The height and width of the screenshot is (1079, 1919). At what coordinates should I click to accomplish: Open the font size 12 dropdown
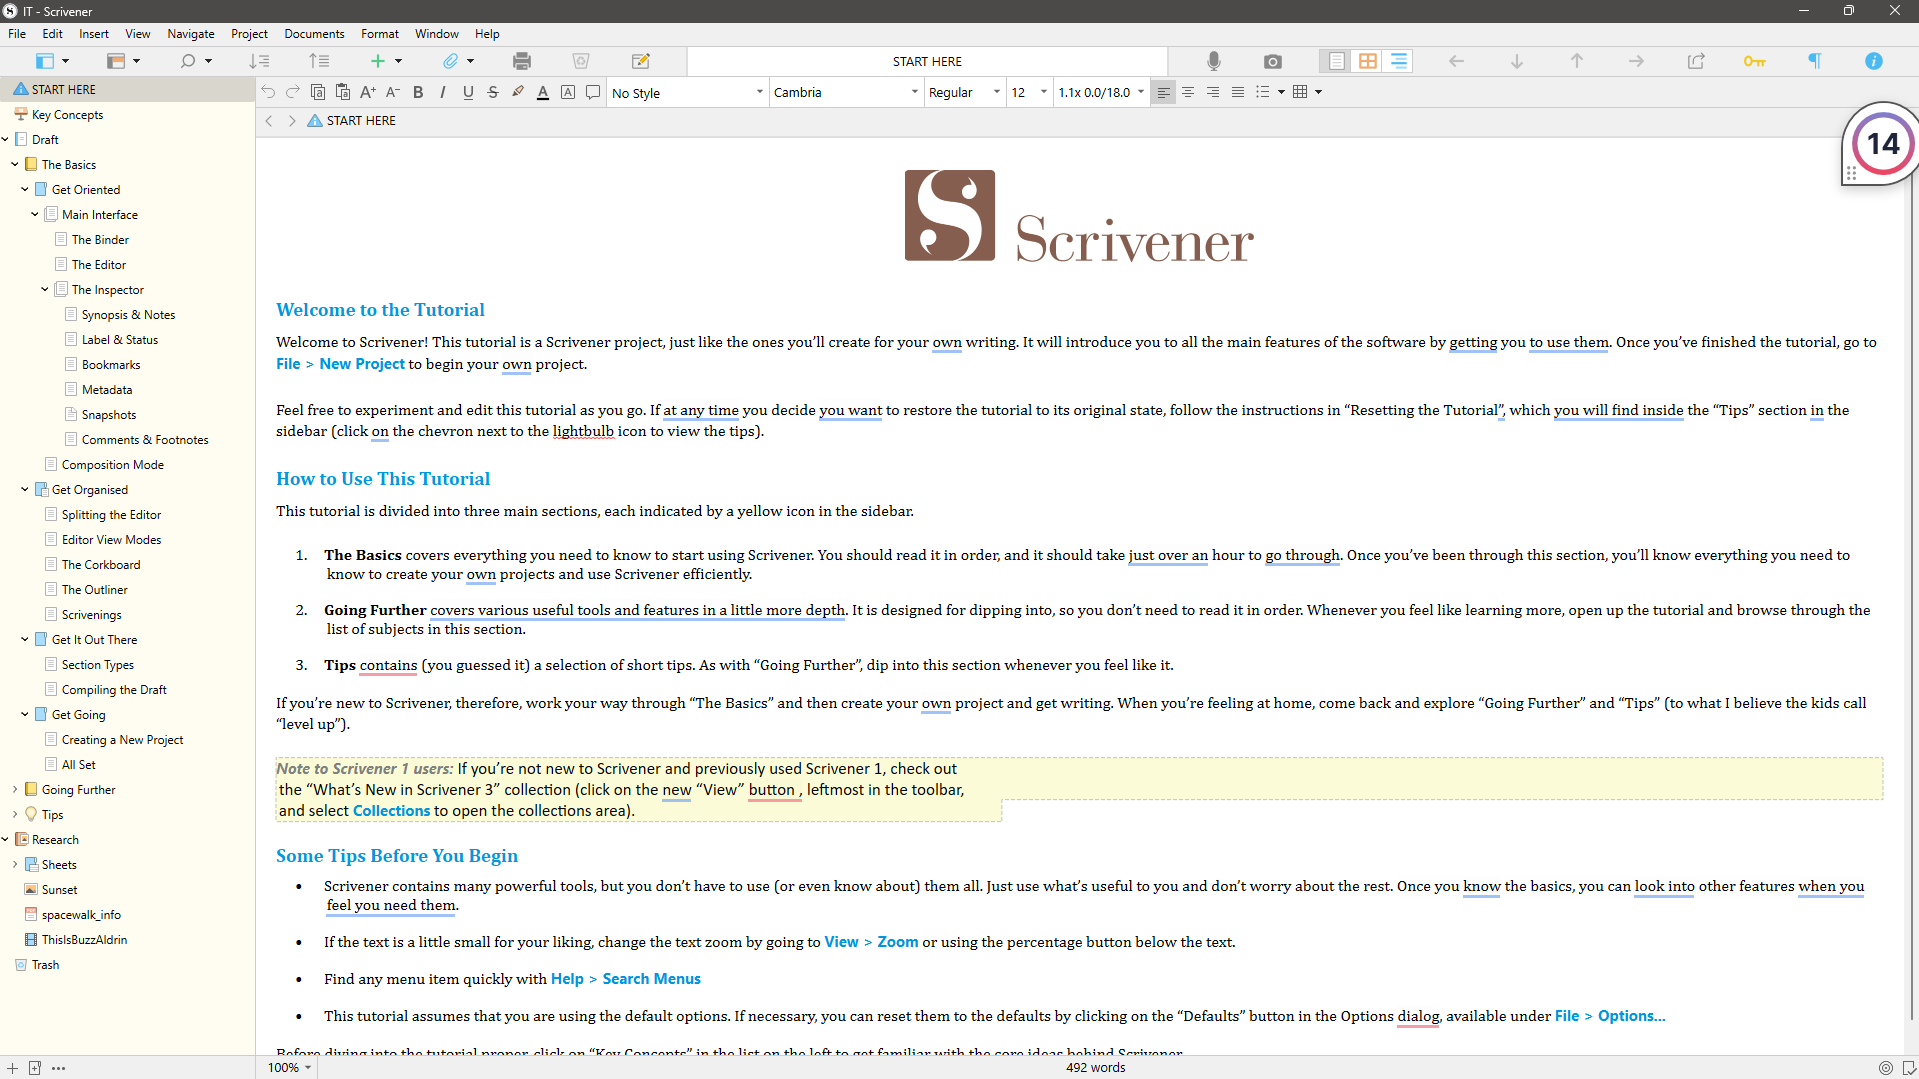[x=1029, y=92]
